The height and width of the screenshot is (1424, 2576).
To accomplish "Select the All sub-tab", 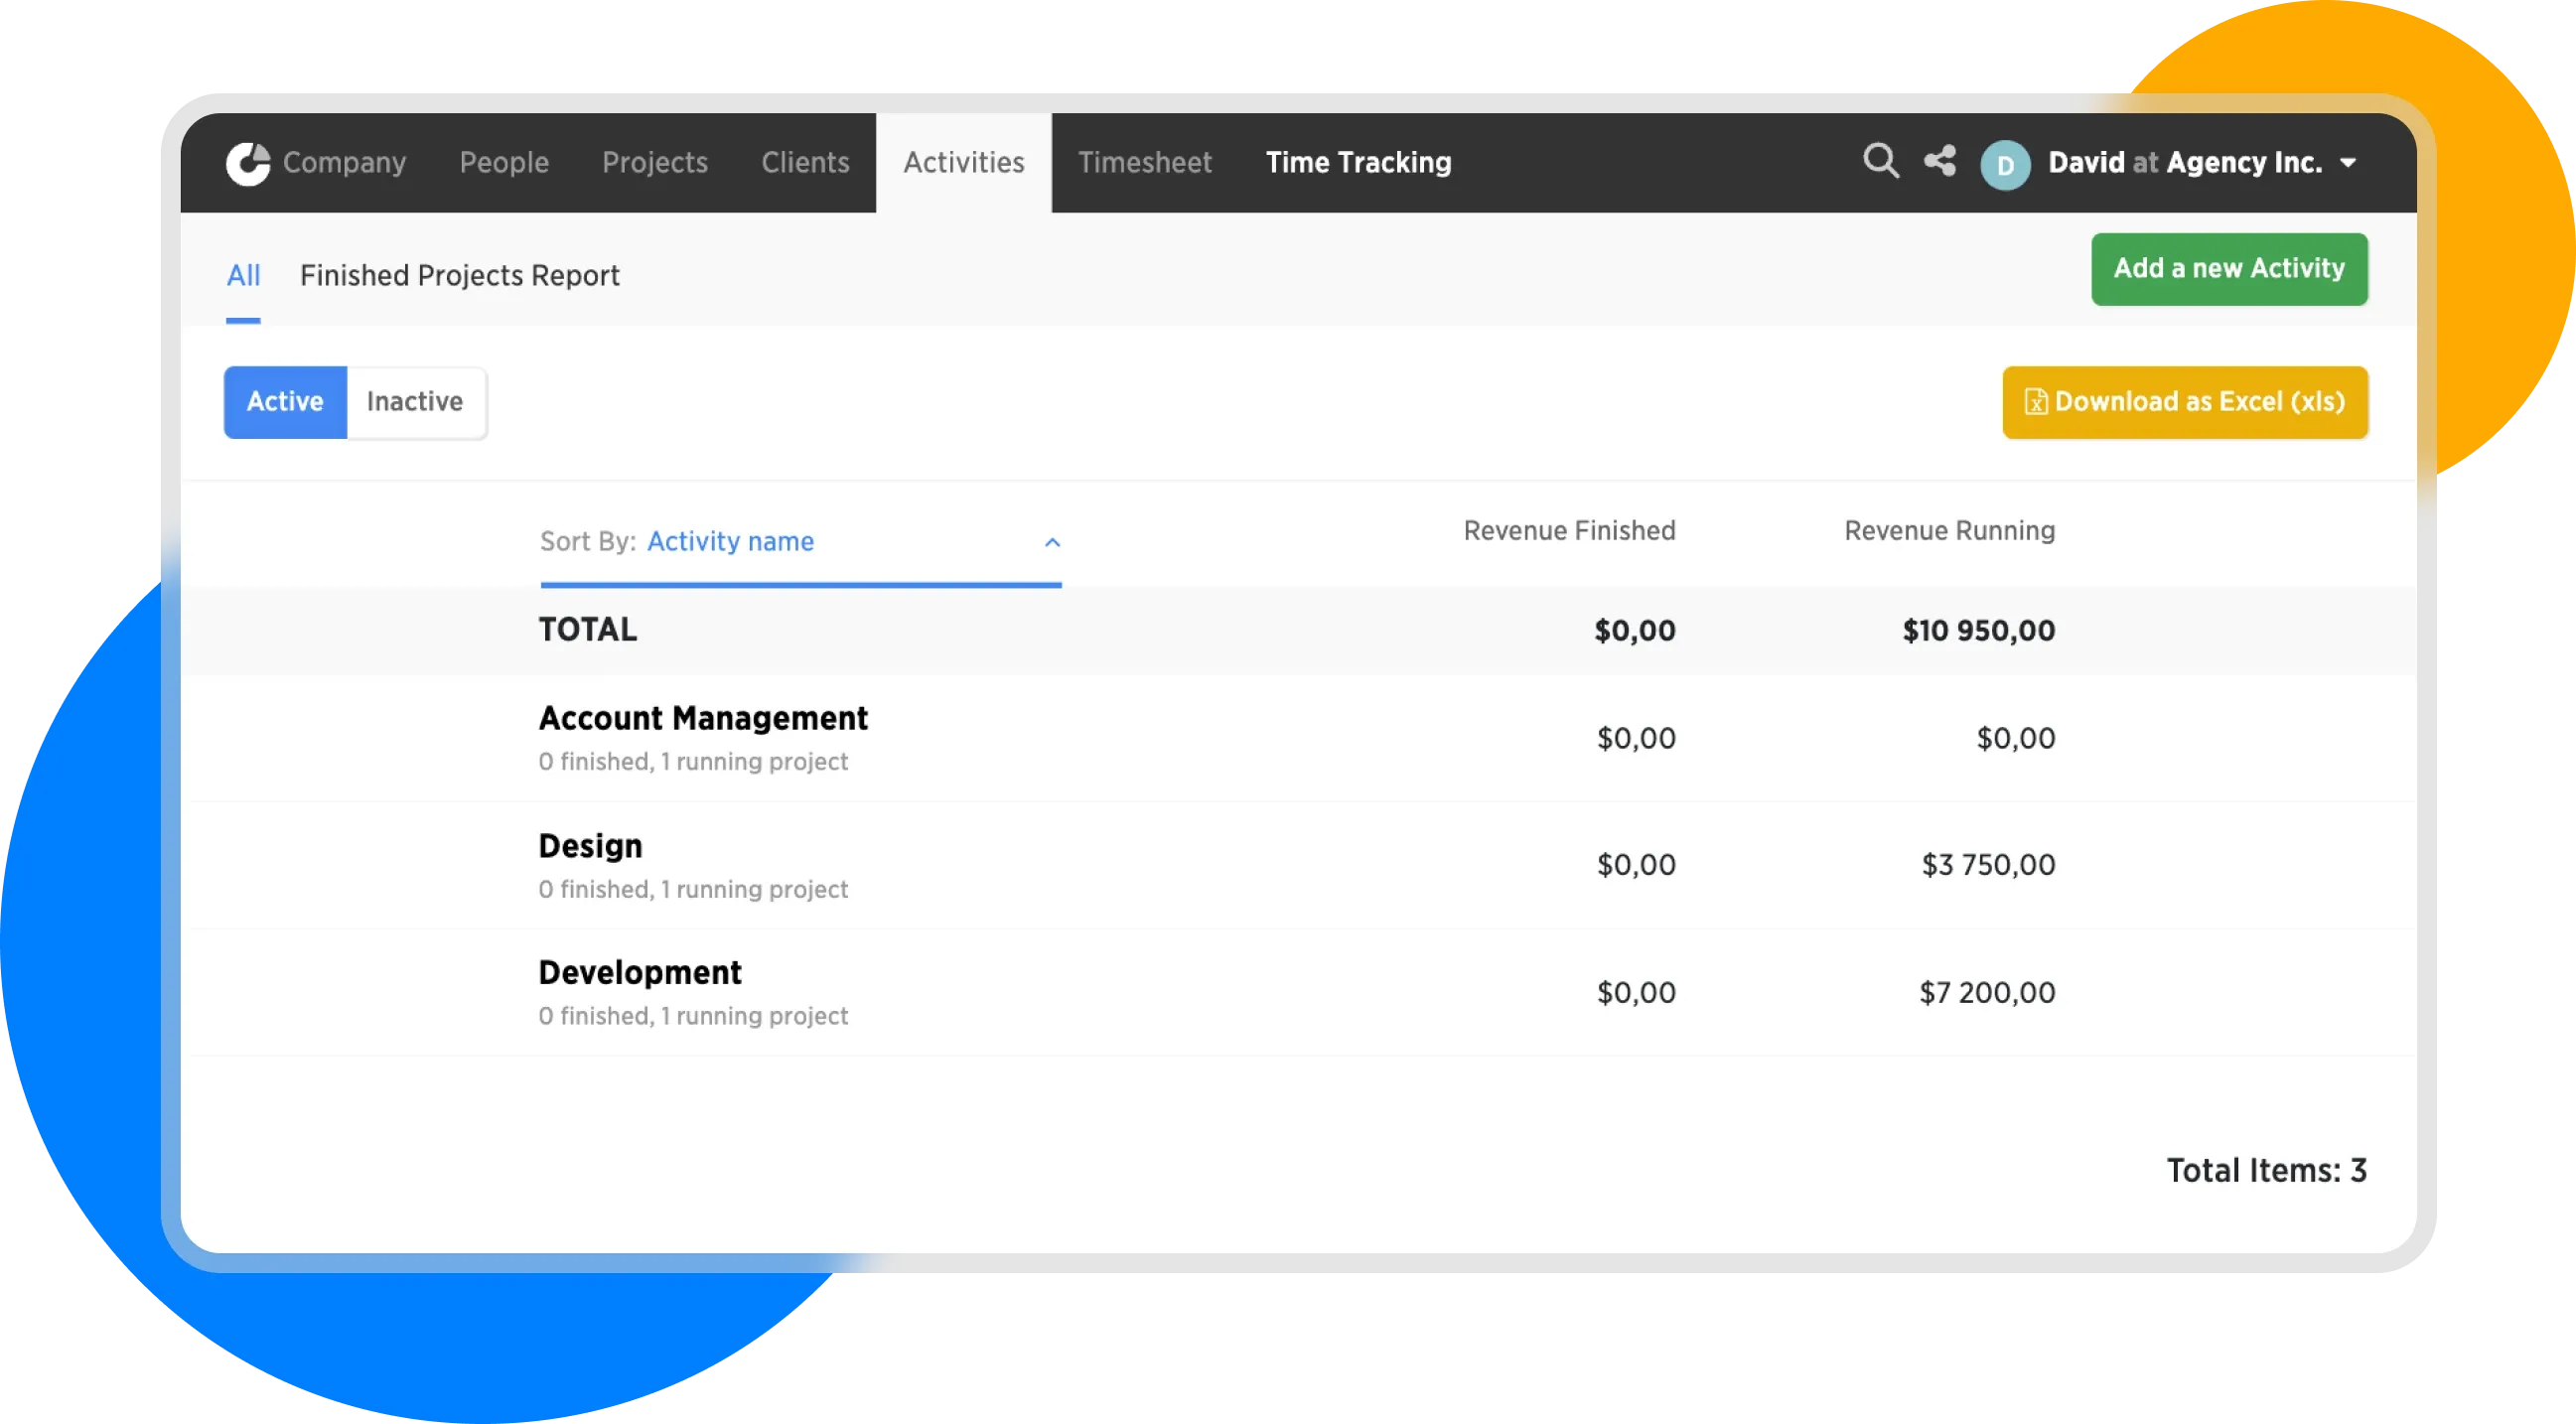I will [243, 276].
